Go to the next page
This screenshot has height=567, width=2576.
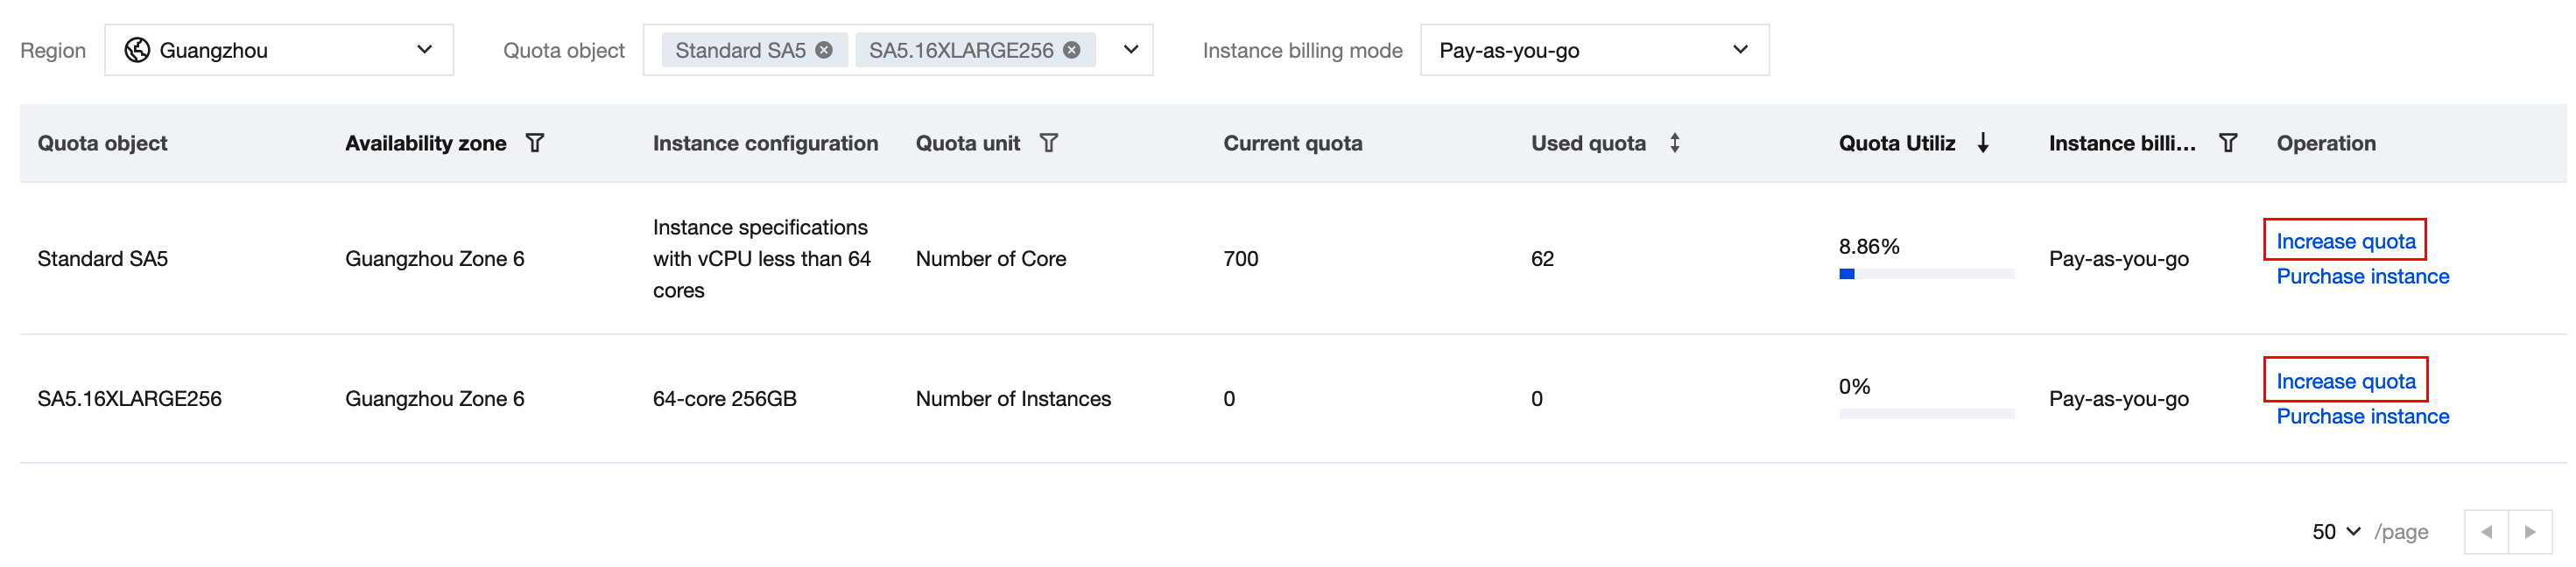point(2530,532)
